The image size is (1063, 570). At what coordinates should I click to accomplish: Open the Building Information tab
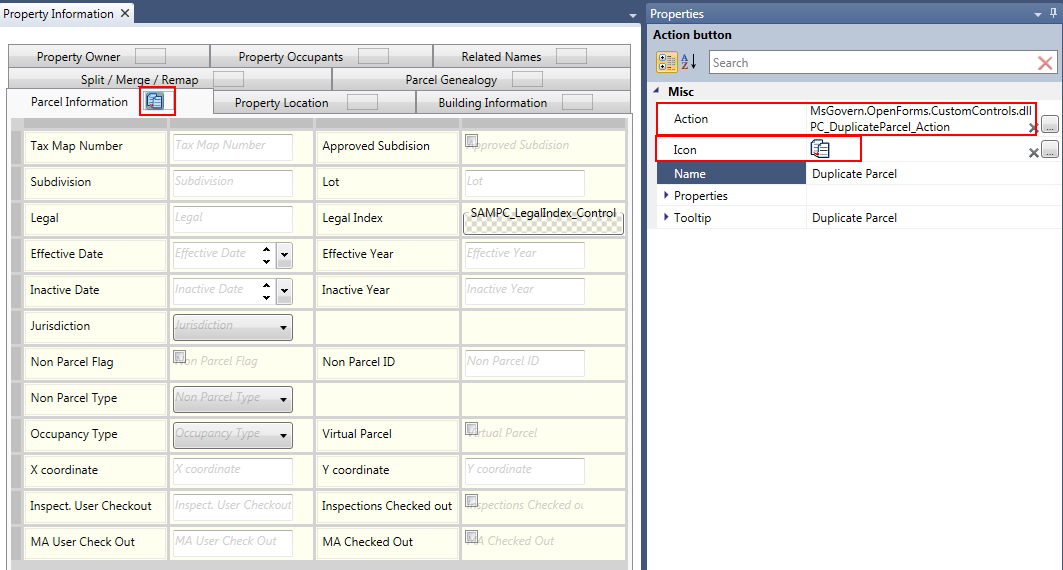[x=492, y=103]
